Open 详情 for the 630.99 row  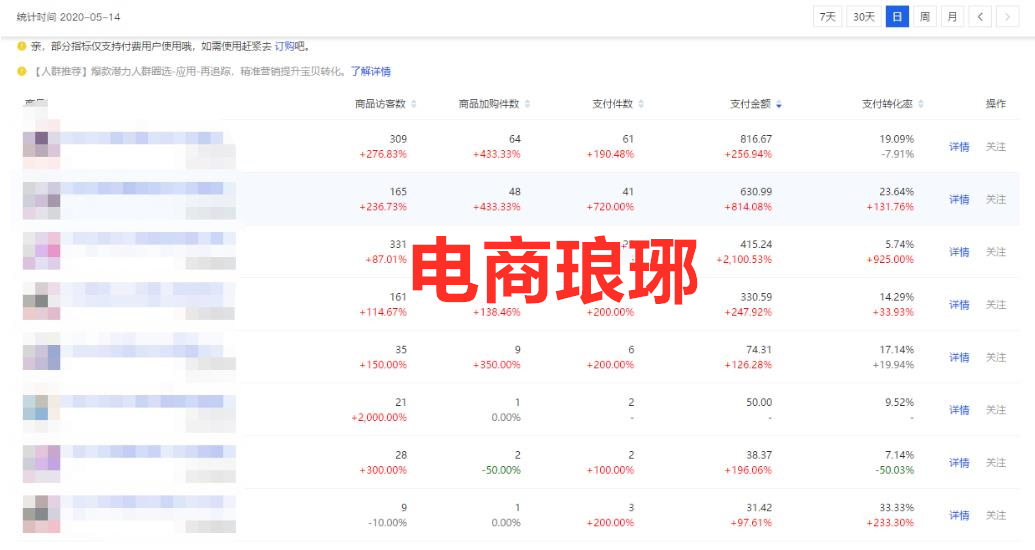pos(959,199)
